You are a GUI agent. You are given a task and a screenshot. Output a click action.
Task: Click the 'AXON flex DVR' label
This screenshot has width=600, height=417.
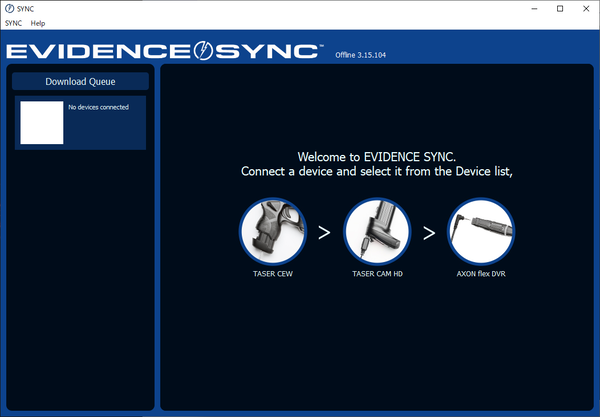pyautogui.click(x=481, y=274)
